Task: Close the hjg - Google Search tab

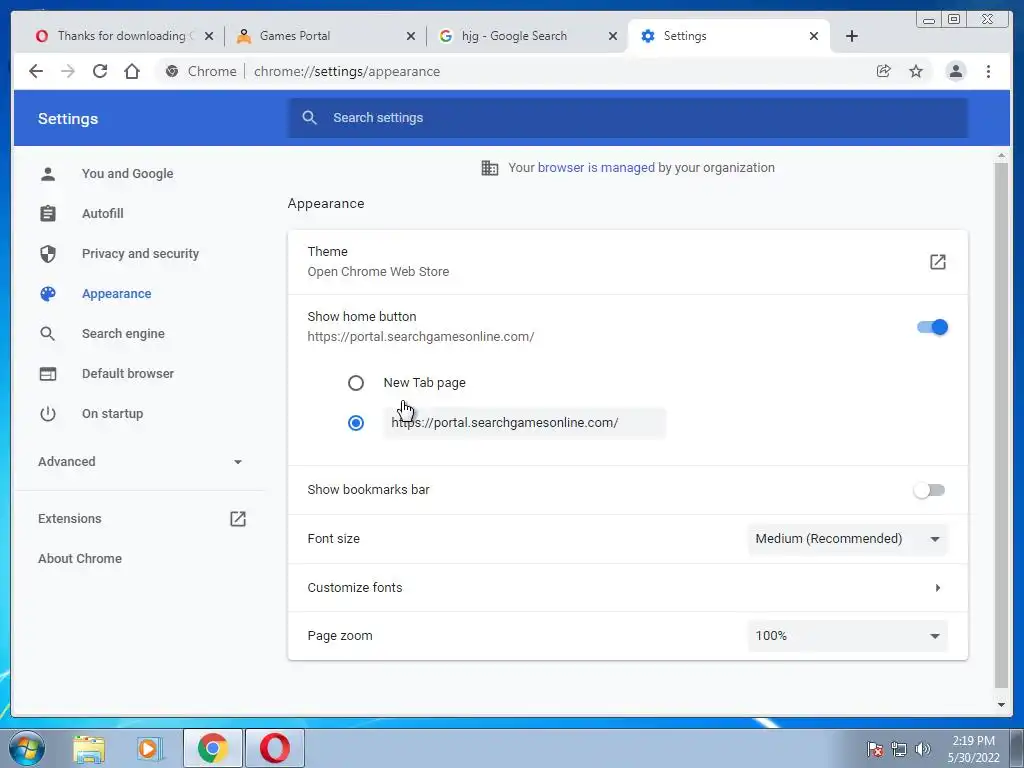Action: [x=613, y=36]
